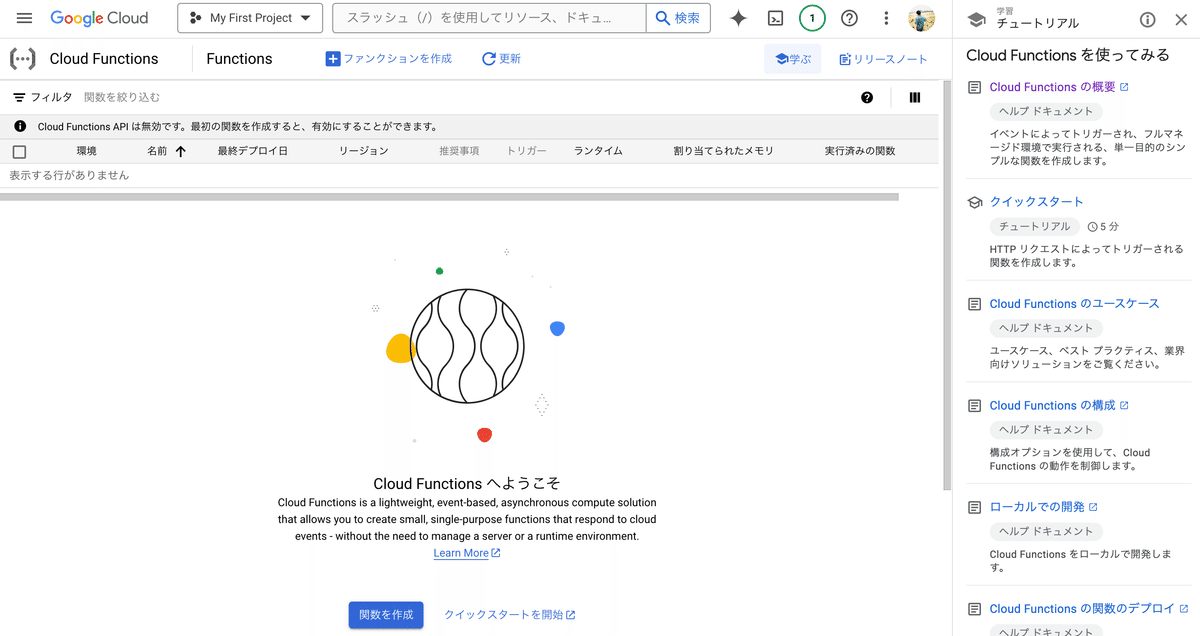Open the column display options icon

[x=914, y=97]
